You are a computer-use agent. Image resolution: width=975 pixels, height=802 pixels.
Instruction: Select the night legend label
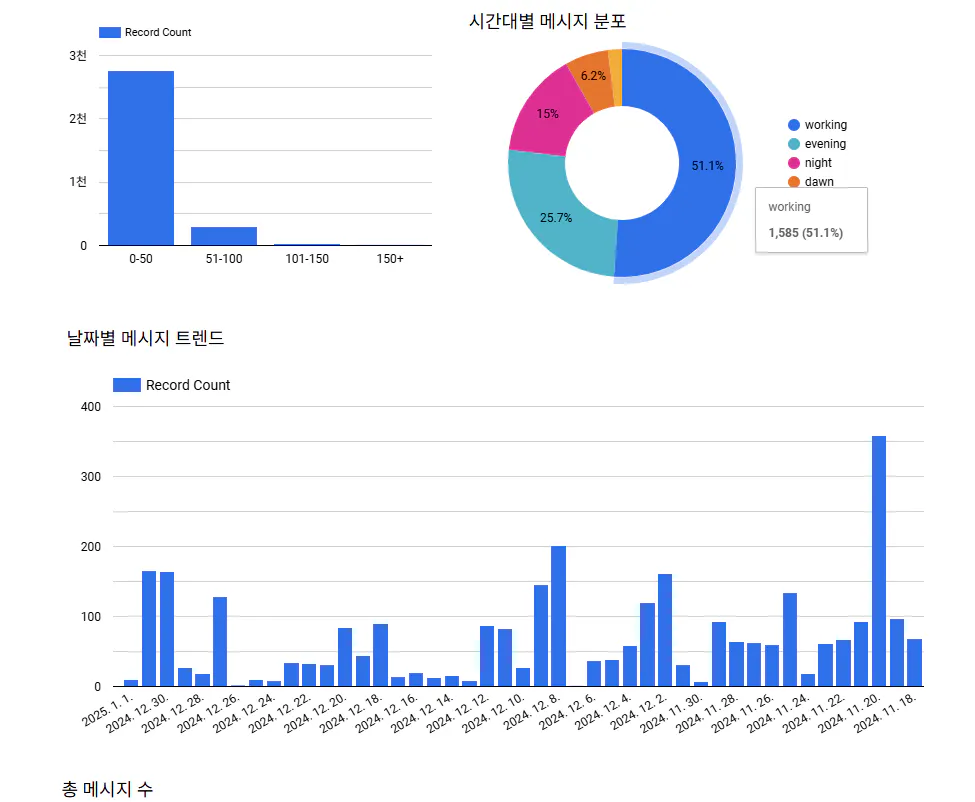point(818,163)
